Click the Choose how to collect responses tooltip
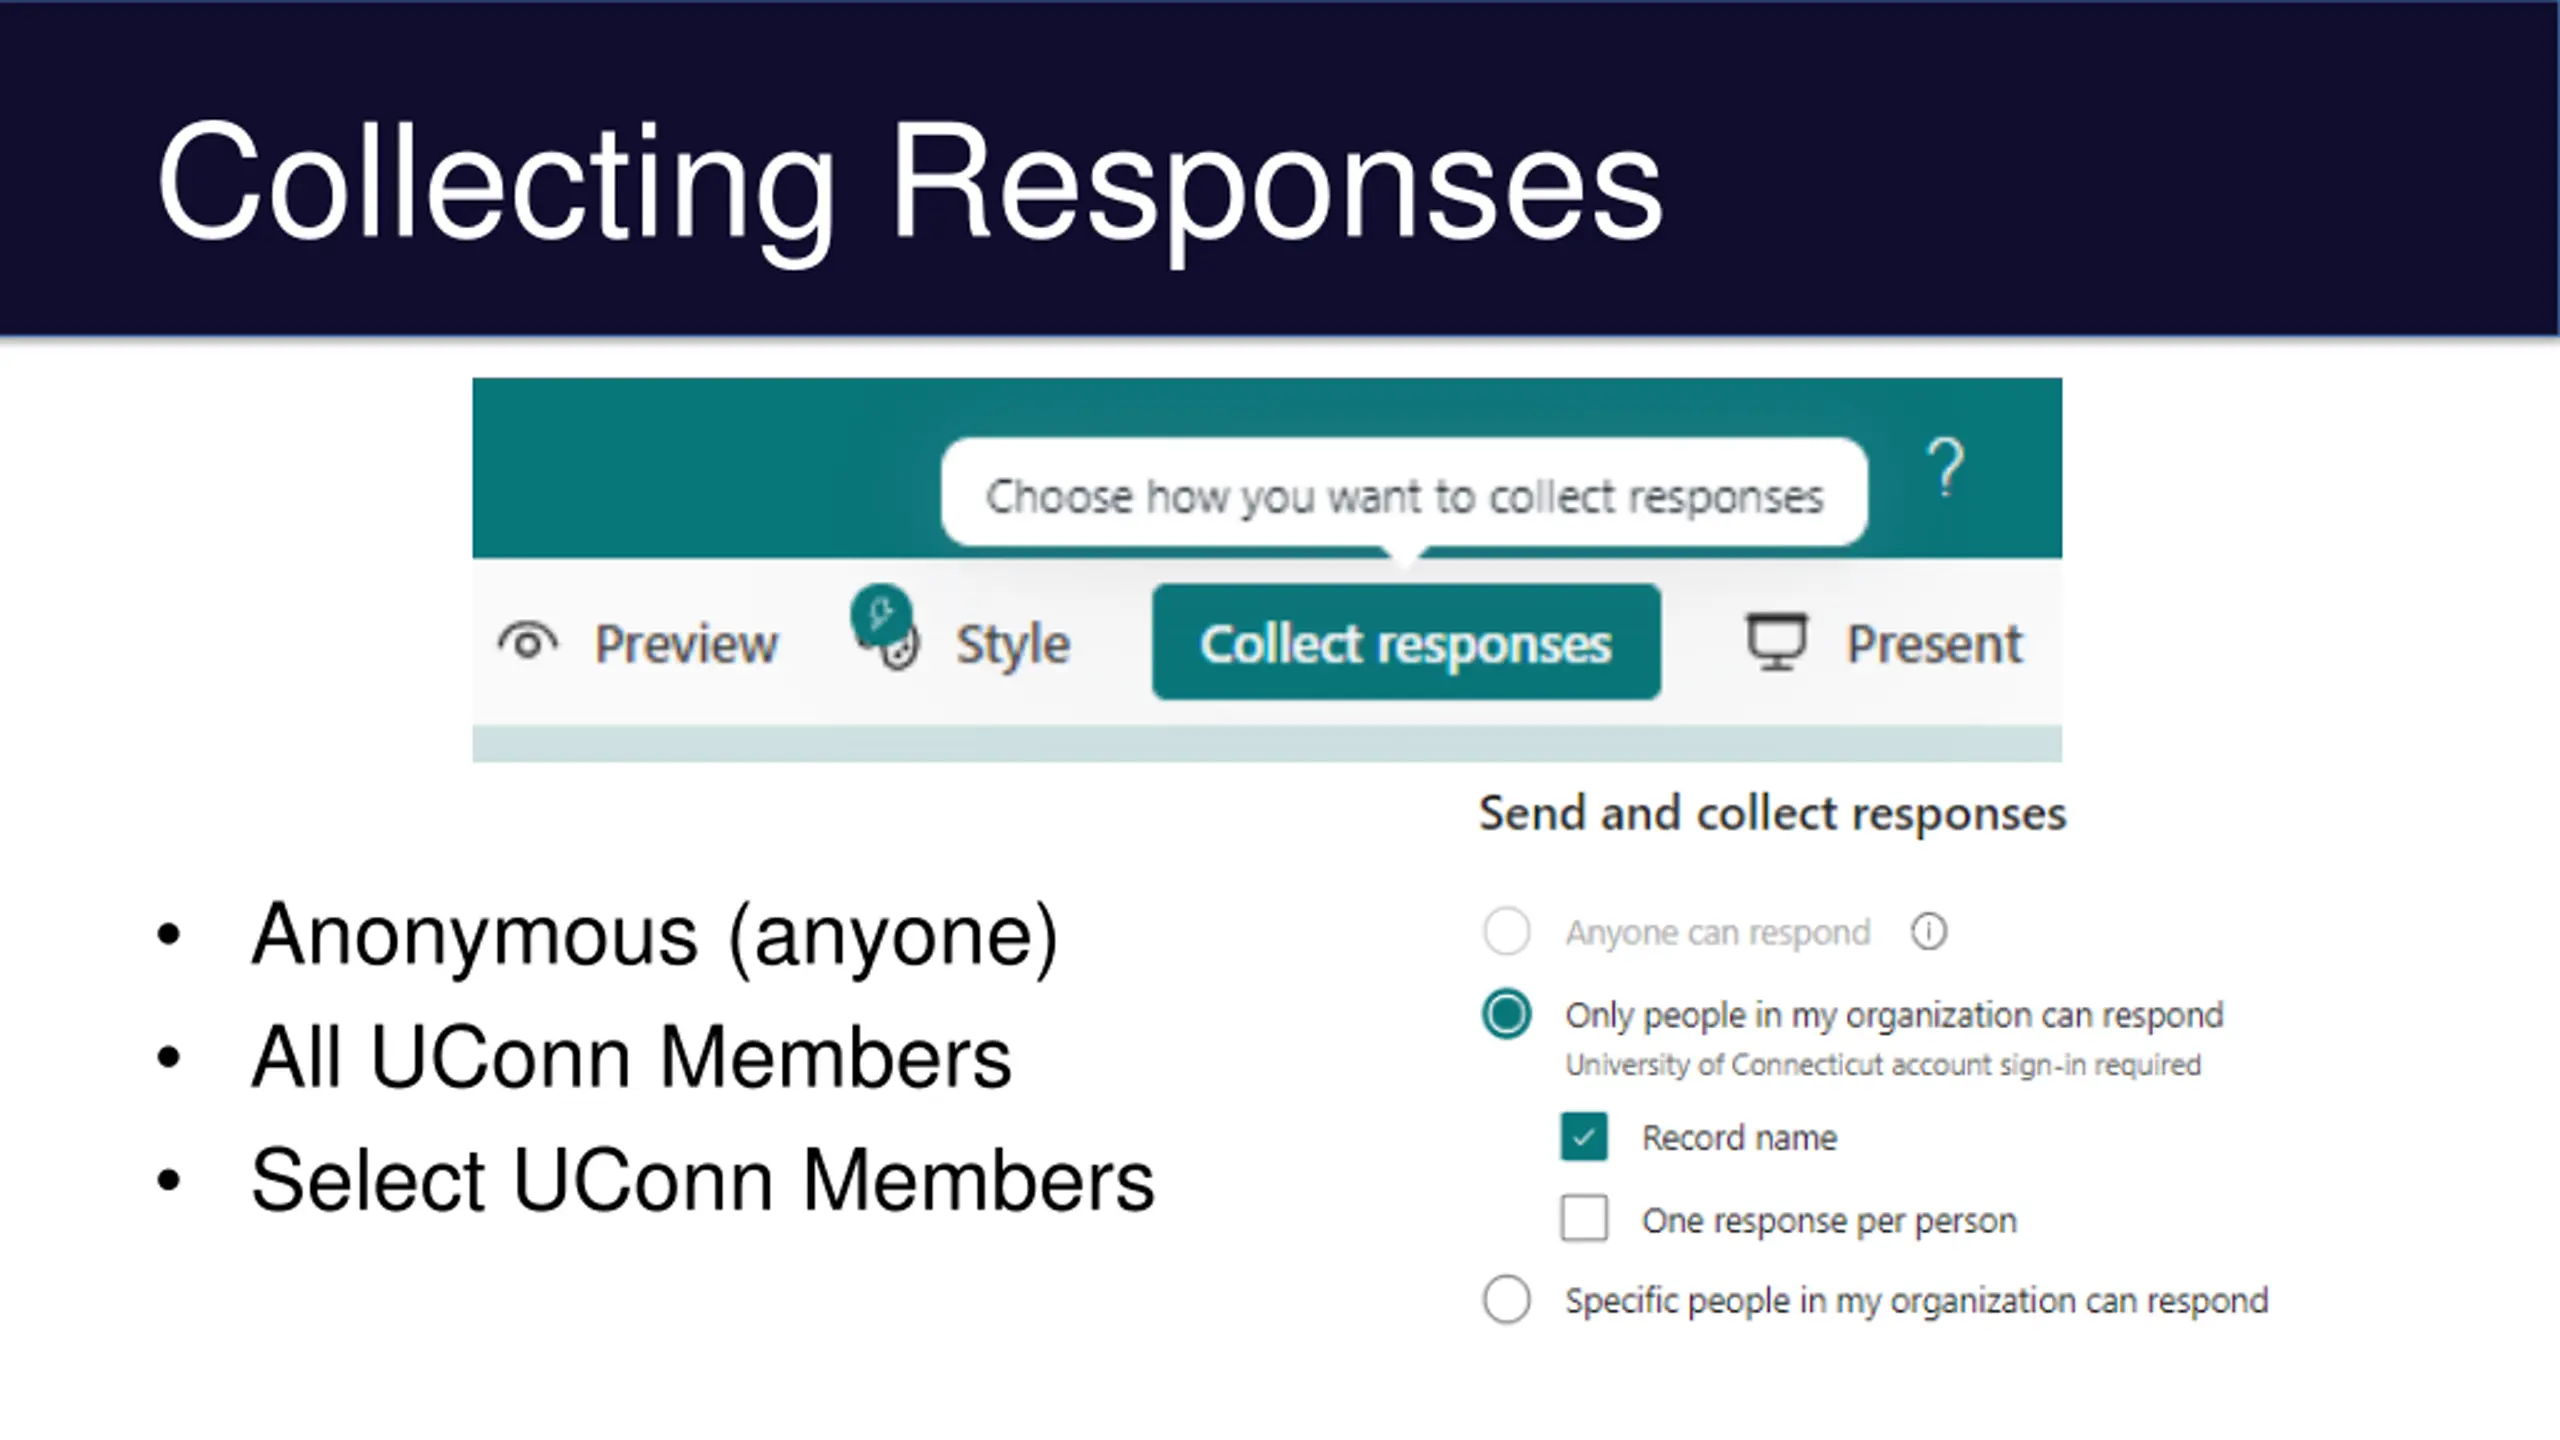 tap(1404, 494)
